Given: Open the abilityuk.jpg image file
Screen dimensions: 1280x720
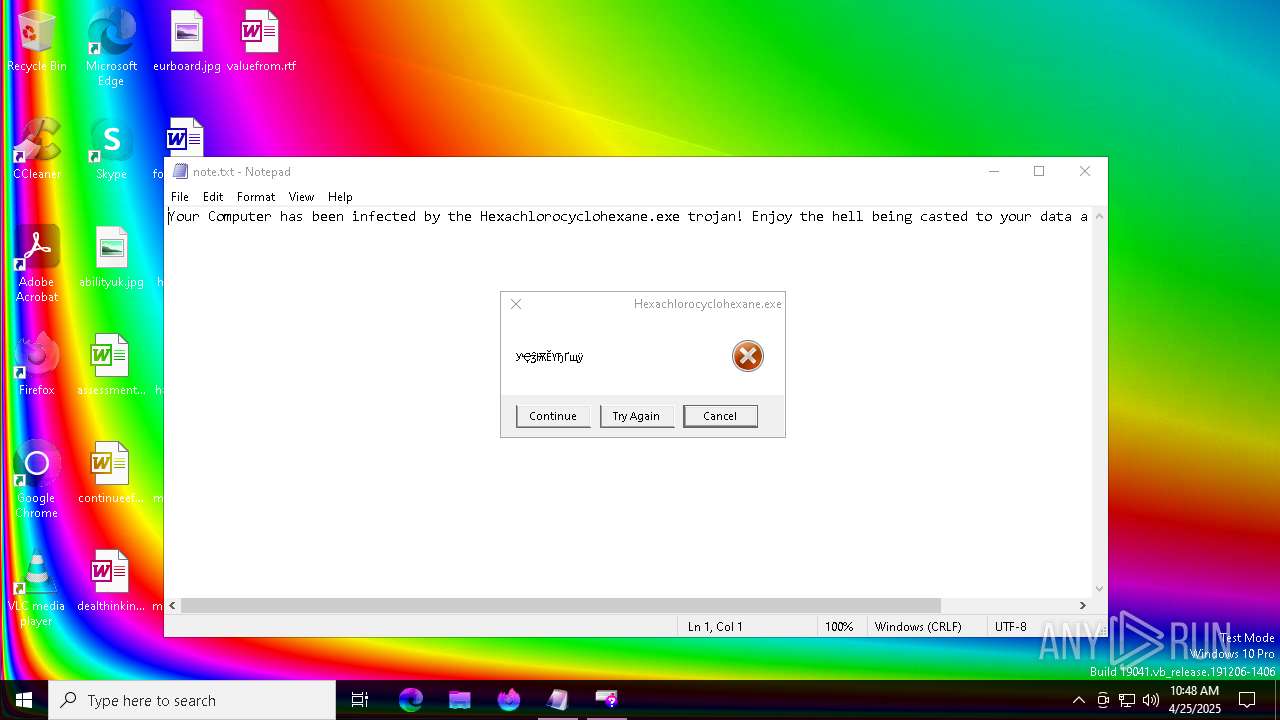Looking at the screenshot, I should click(x=111, y=257).
